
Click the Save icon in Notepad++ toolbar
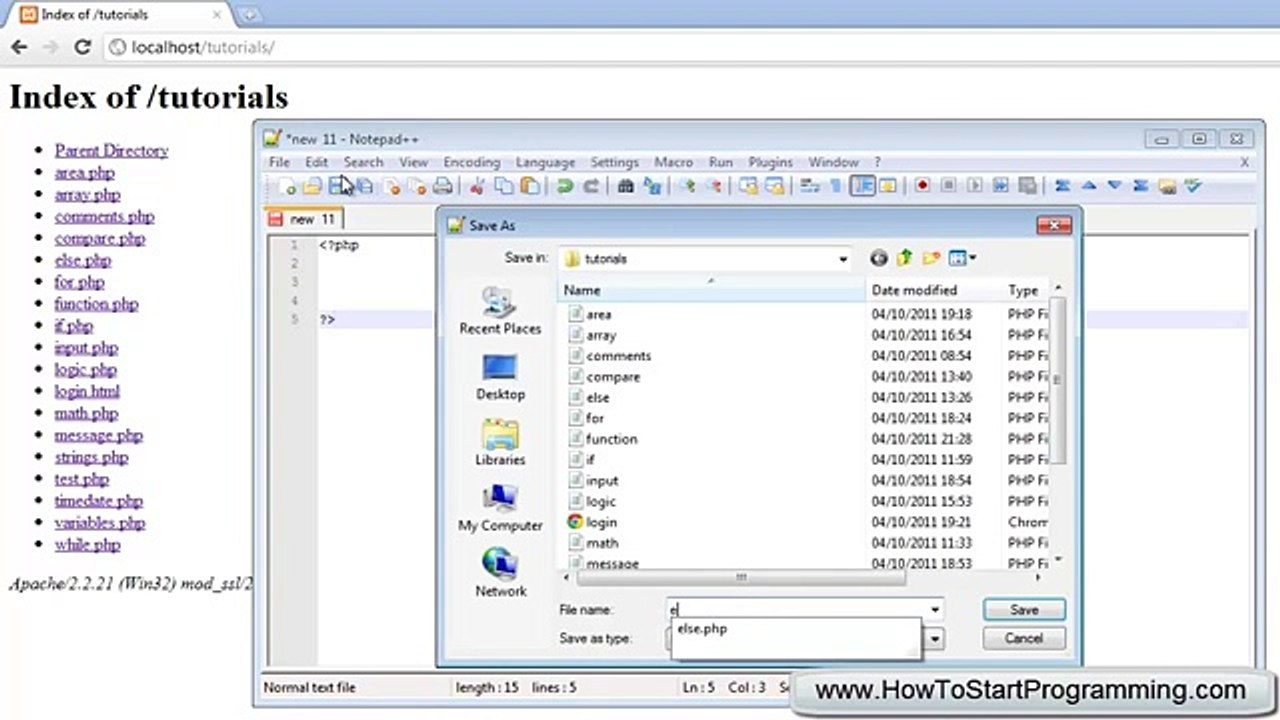click(337, 186)
